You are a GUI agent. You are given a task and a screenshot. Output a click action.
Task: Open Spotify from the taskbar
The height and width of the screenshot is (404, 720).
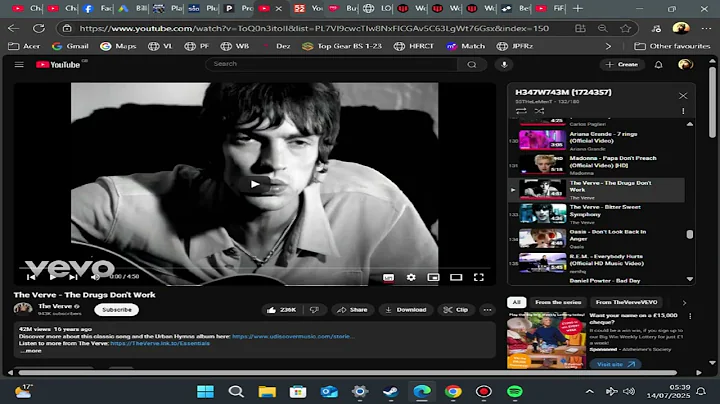point(515,392)
